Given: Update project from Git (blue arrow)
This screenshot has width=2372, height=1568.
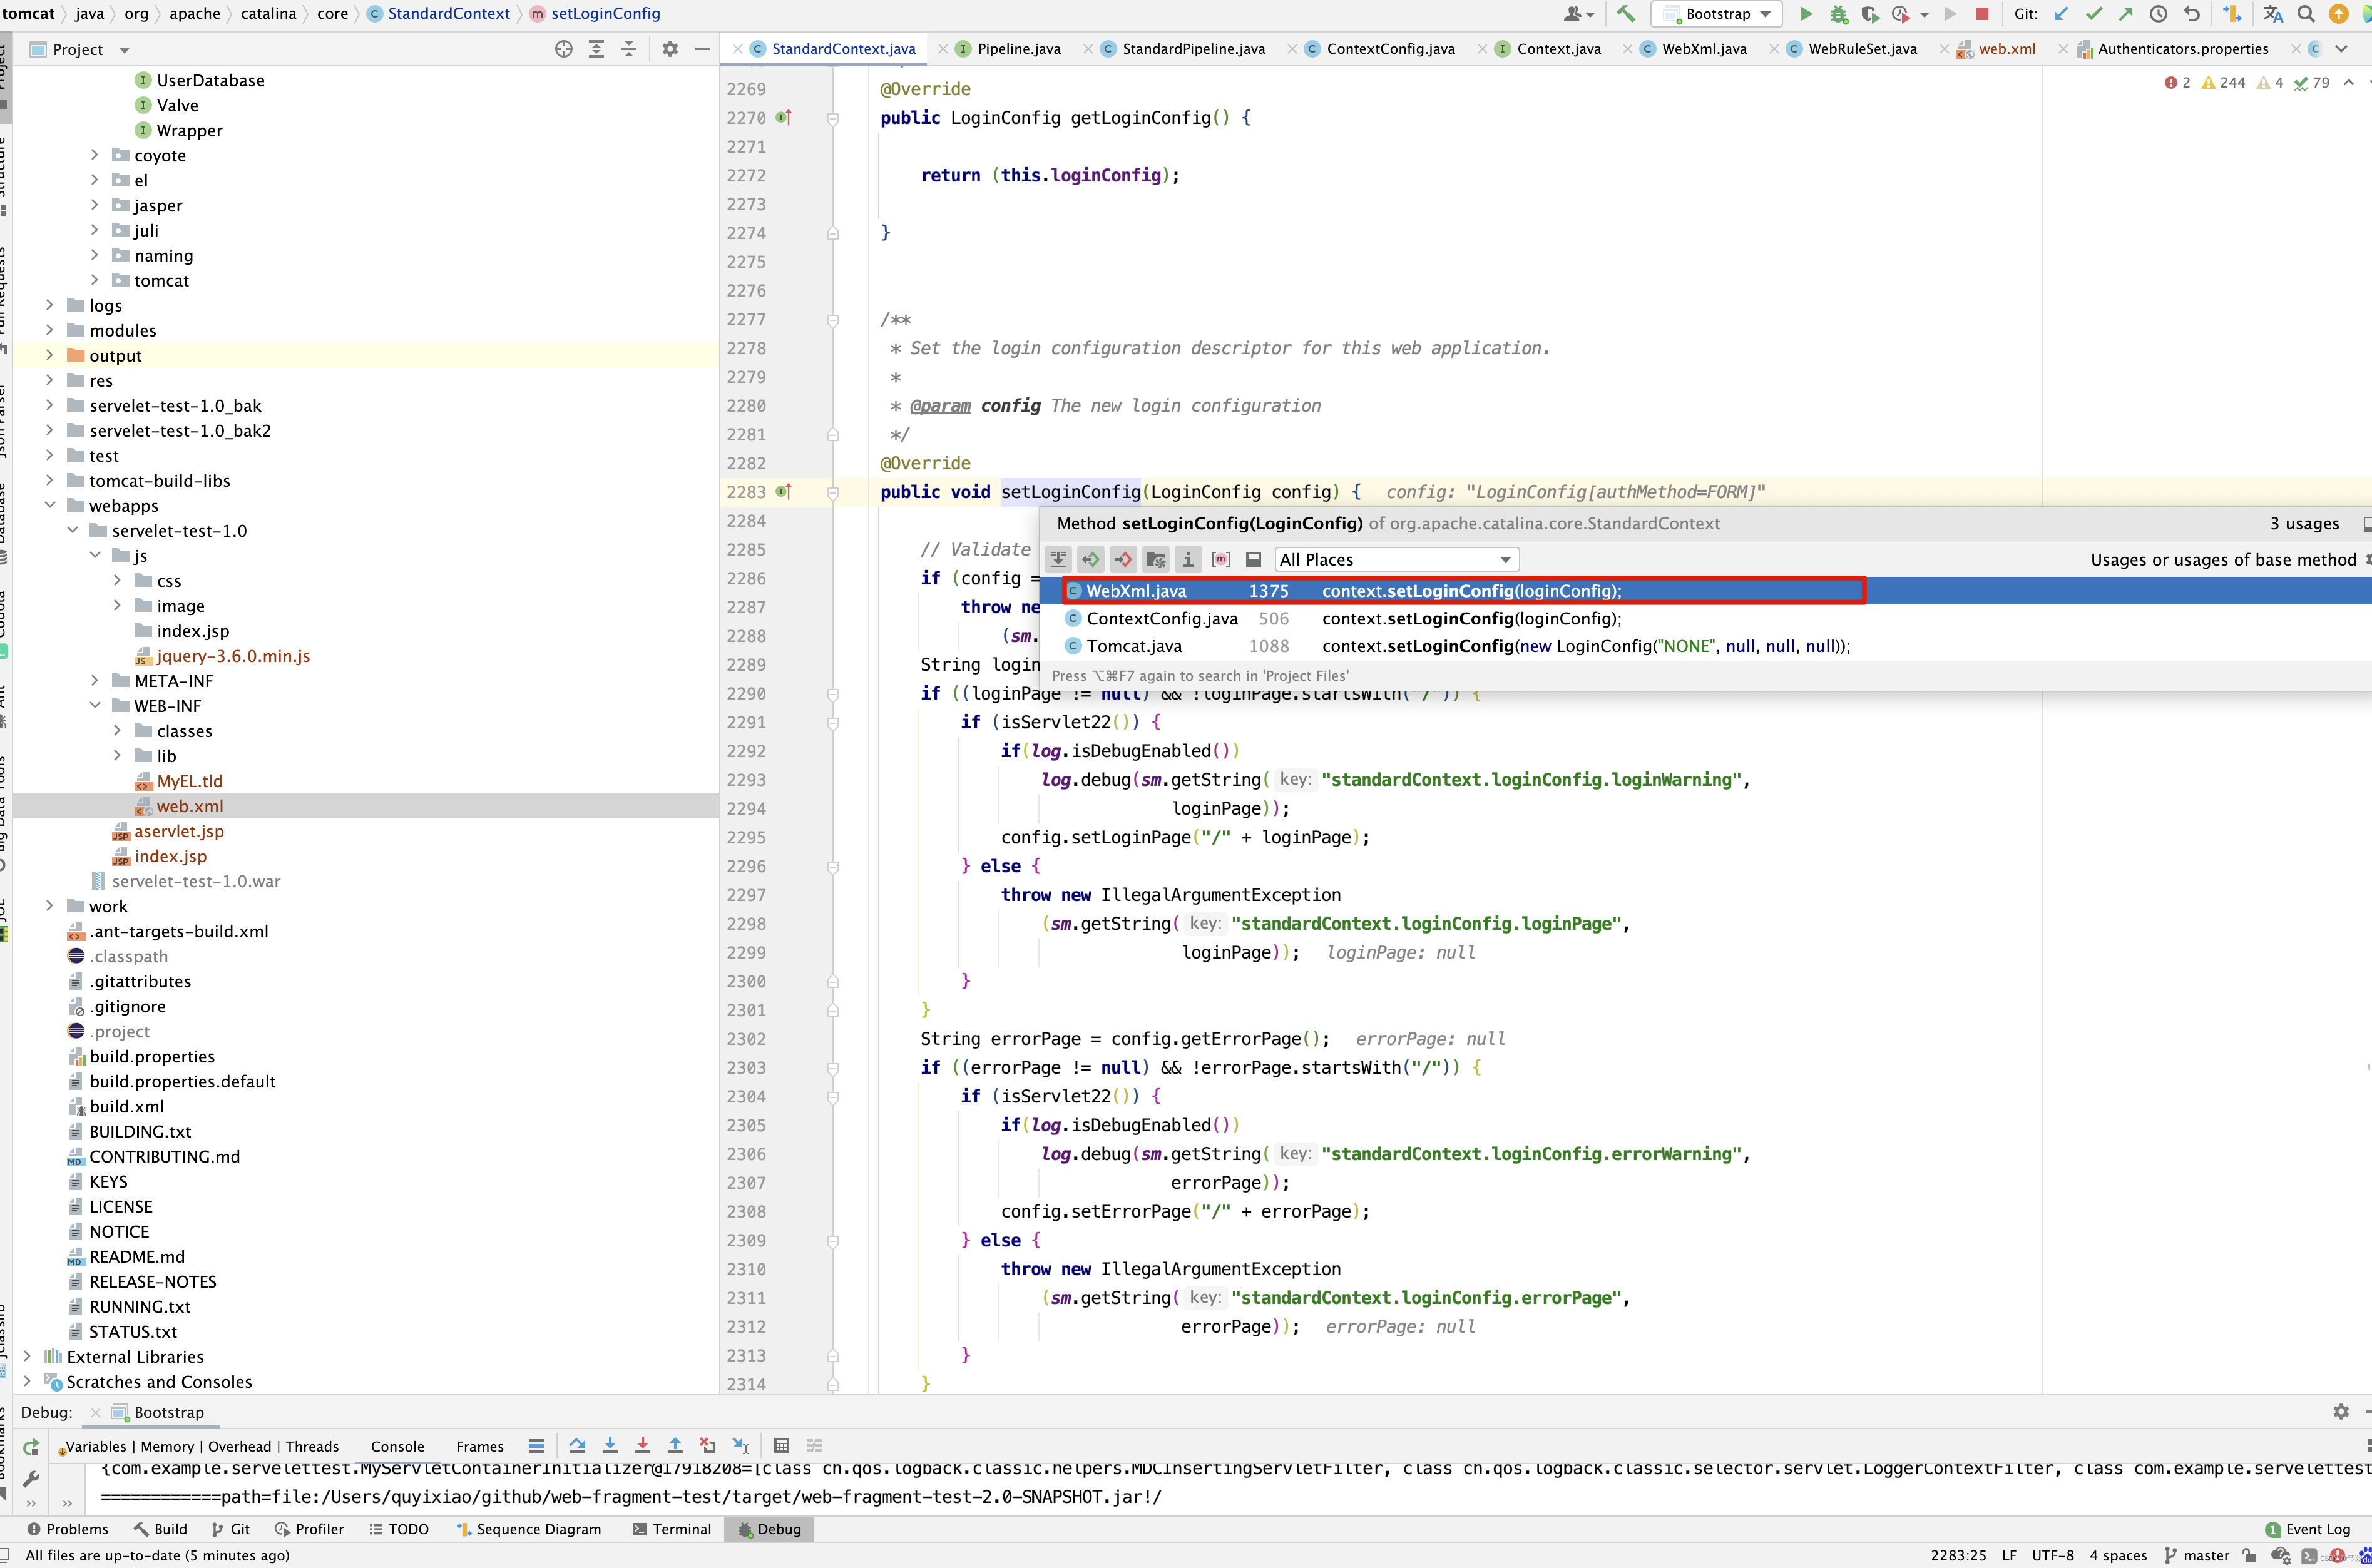Looking at the screenshot, I should tap(2061, 14).
